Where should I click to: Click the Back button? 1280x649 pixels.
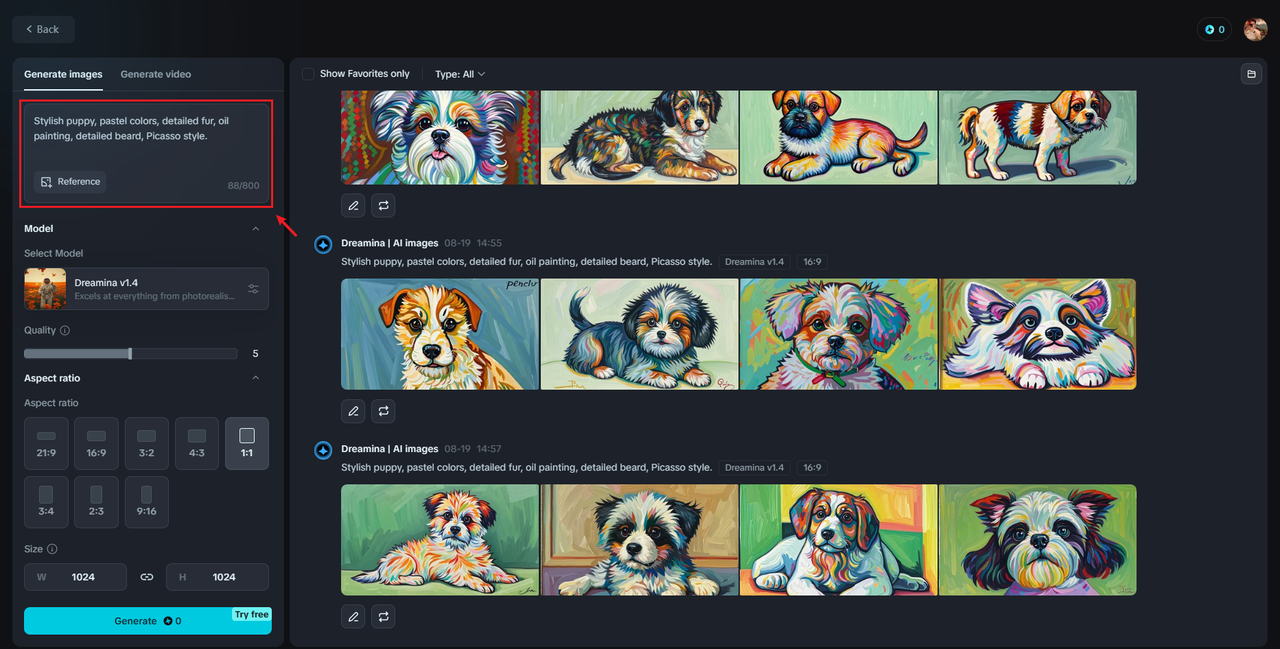click(43, 29)
